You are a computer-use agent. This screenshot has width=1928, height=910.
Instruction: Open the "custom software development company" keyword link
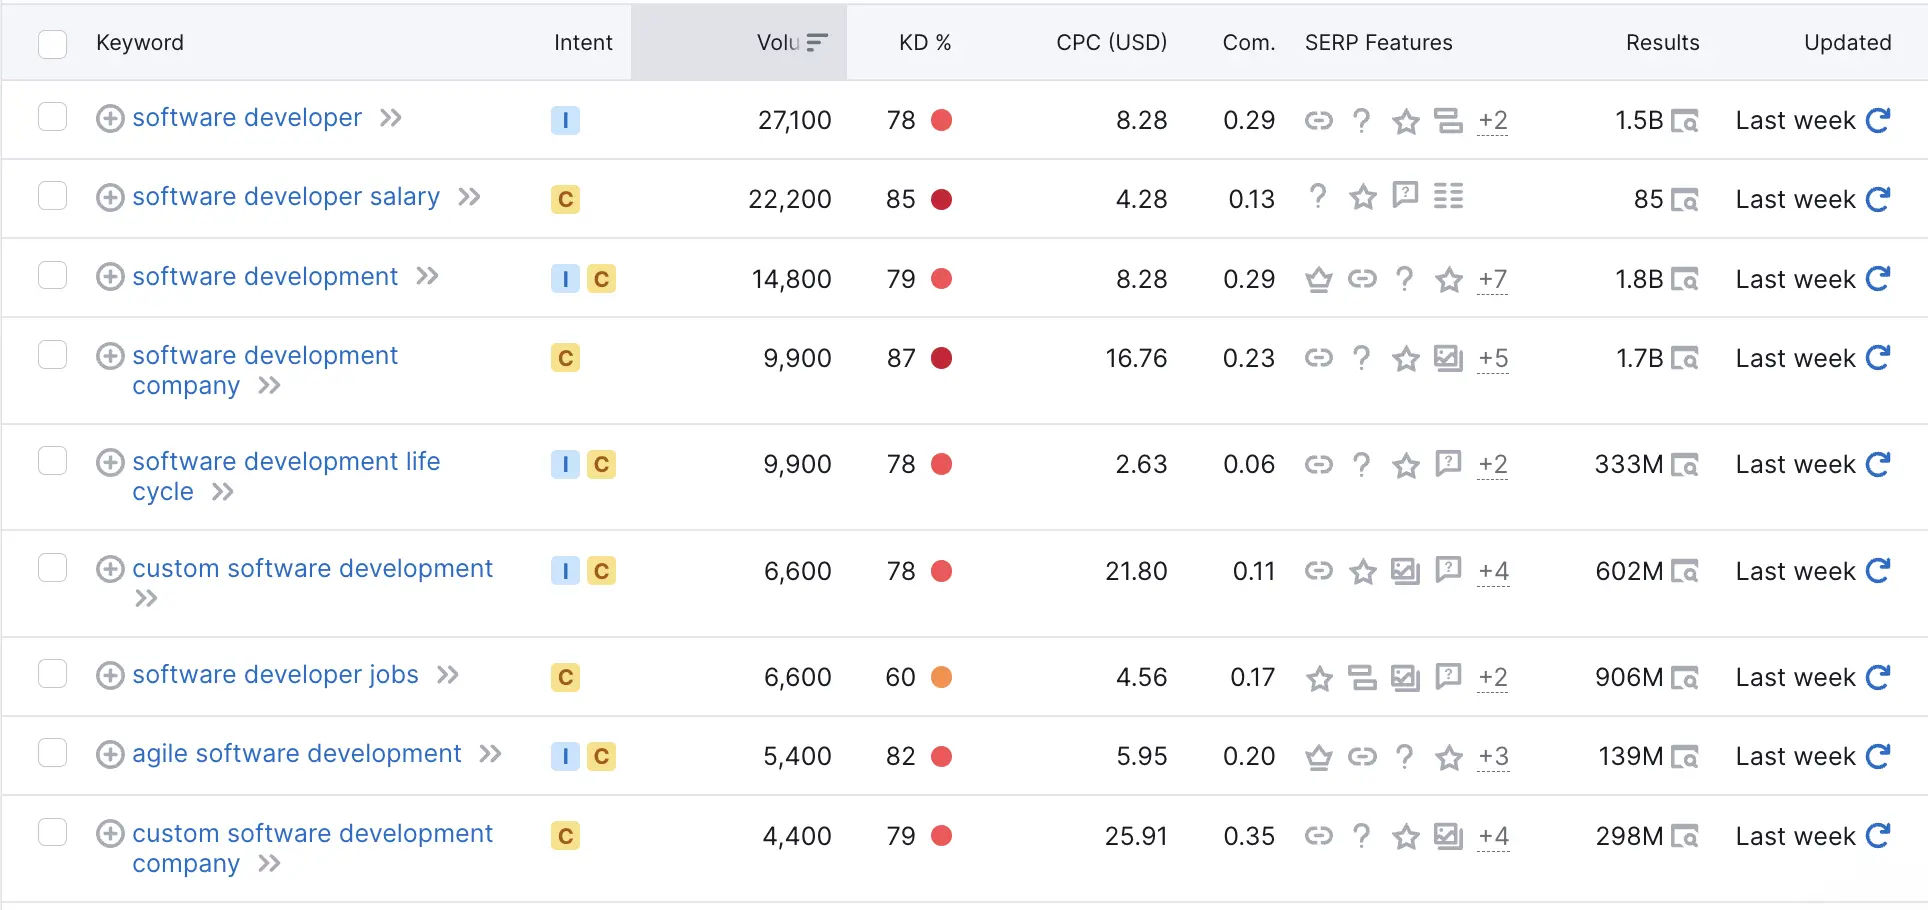[x=311, y=833]
